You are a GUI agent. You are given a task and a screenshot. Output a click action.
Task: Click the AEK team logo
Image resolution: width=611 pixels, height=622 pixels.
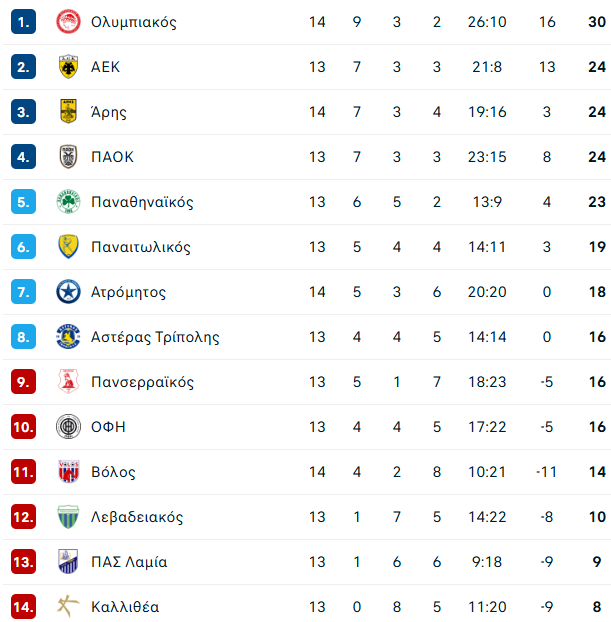68,66
